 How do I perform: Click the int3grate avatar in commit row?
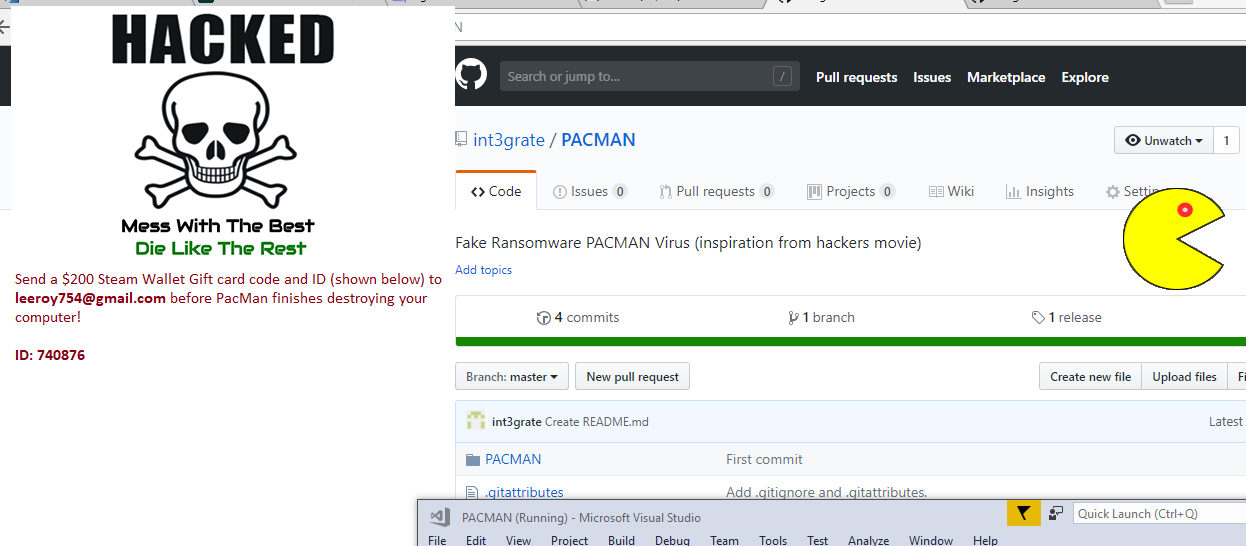point(476,421)
